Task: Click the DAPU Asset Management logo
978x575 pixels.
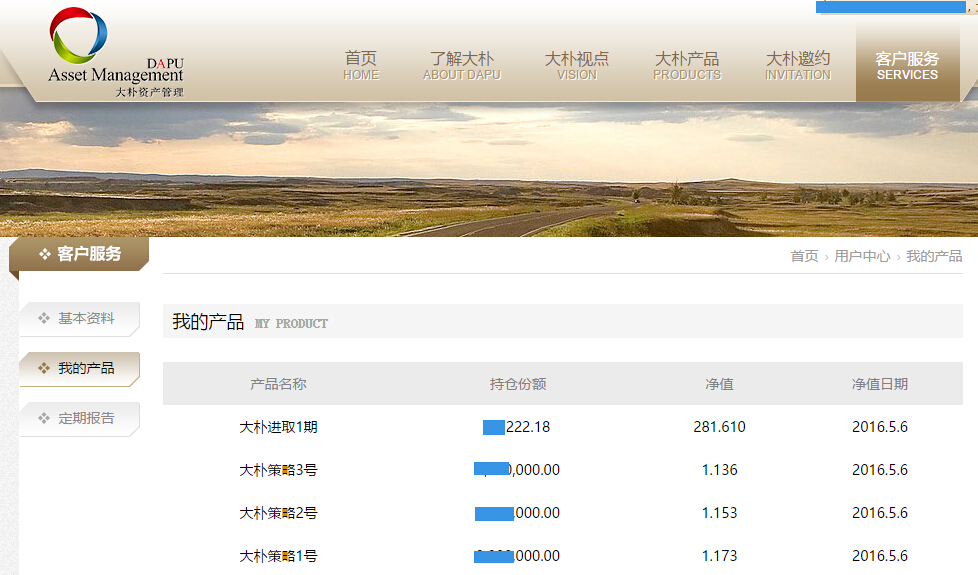Action: 116,52
